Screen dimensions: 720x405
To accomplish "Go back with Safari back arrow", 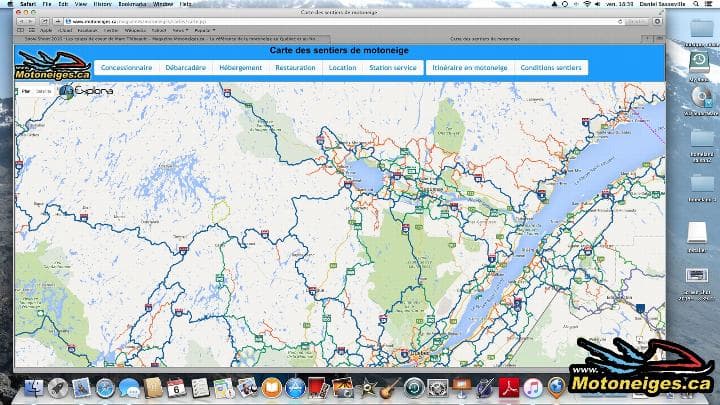I will 21,22.
